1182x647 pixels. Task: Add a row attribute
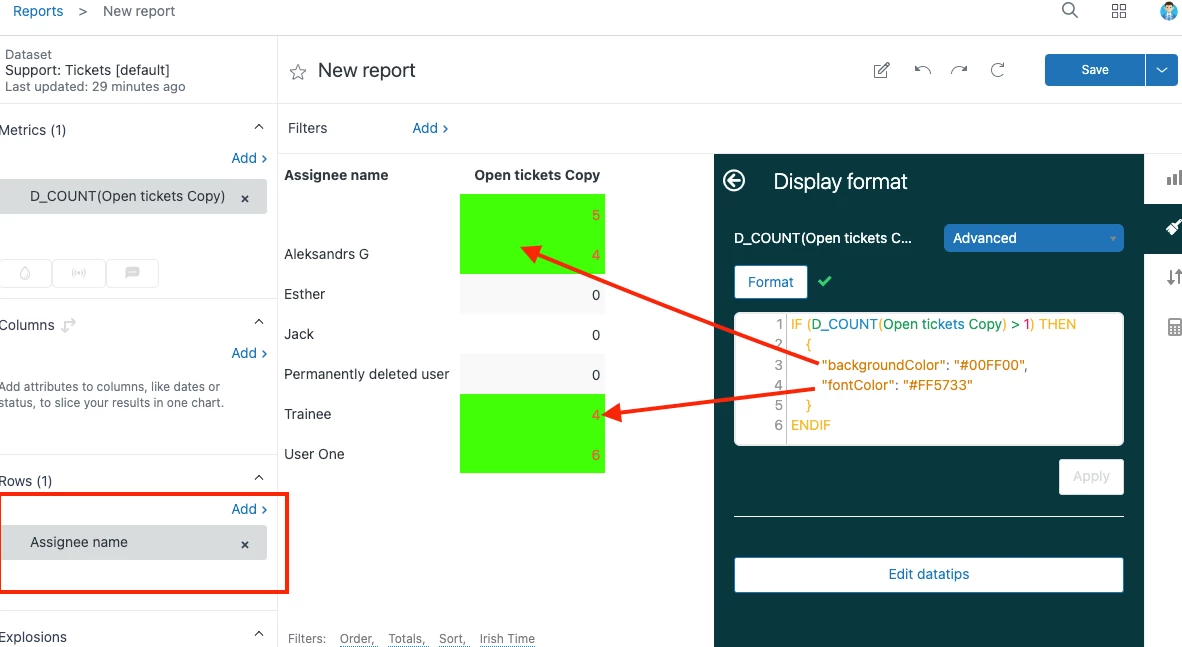249,509
